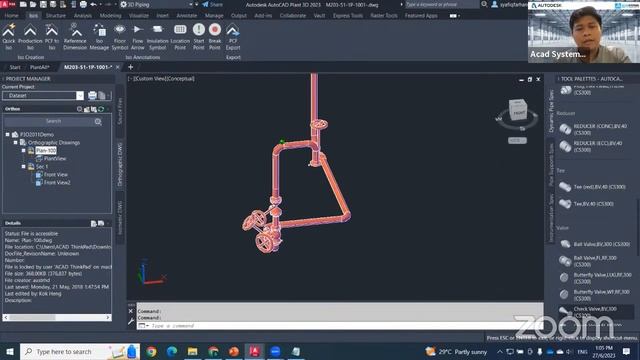Select the Reference Dimension tool
This screenshot has height=360, width=640.
click(75, 36)
